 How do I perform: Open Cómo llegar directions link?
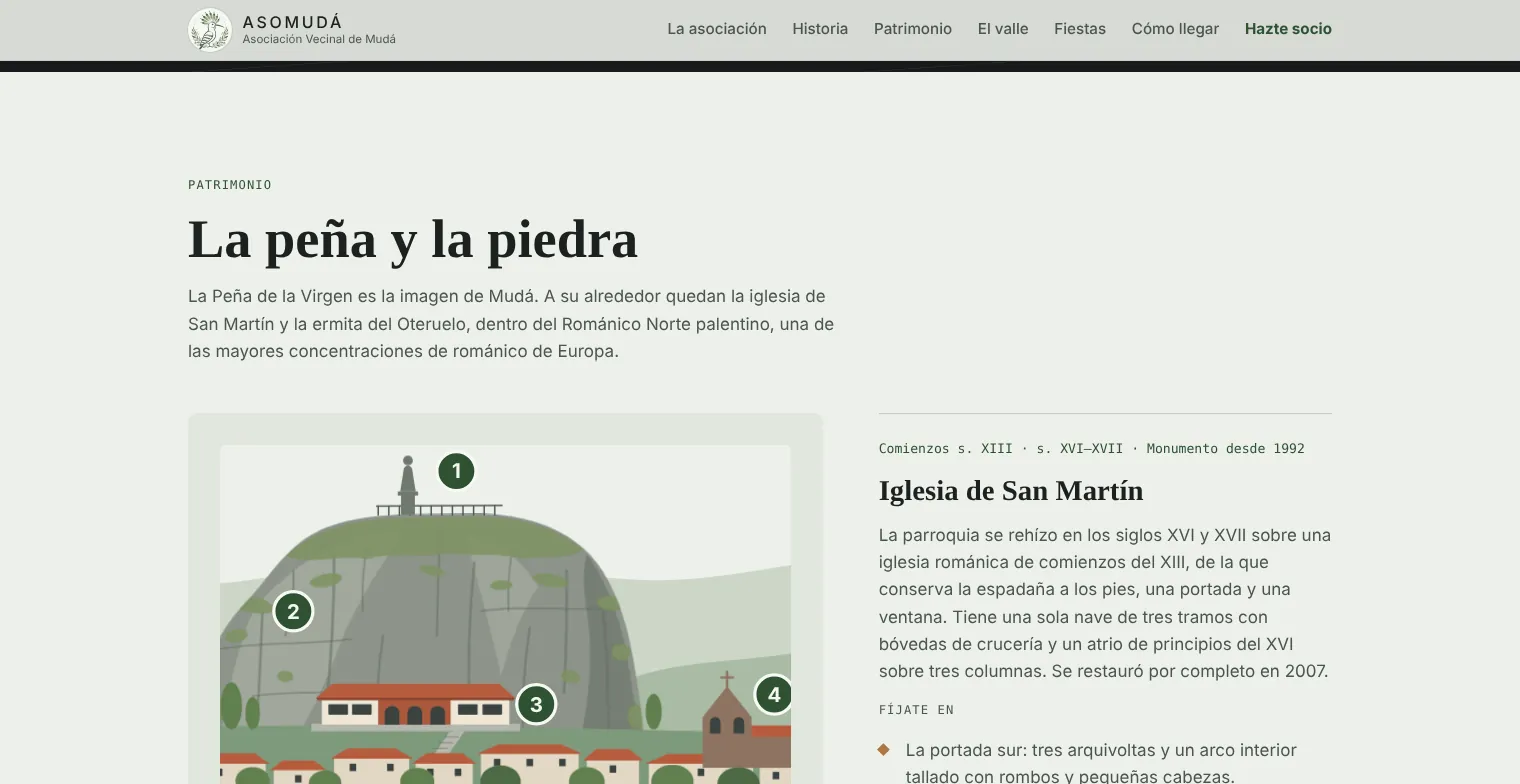click(1175, 29)
